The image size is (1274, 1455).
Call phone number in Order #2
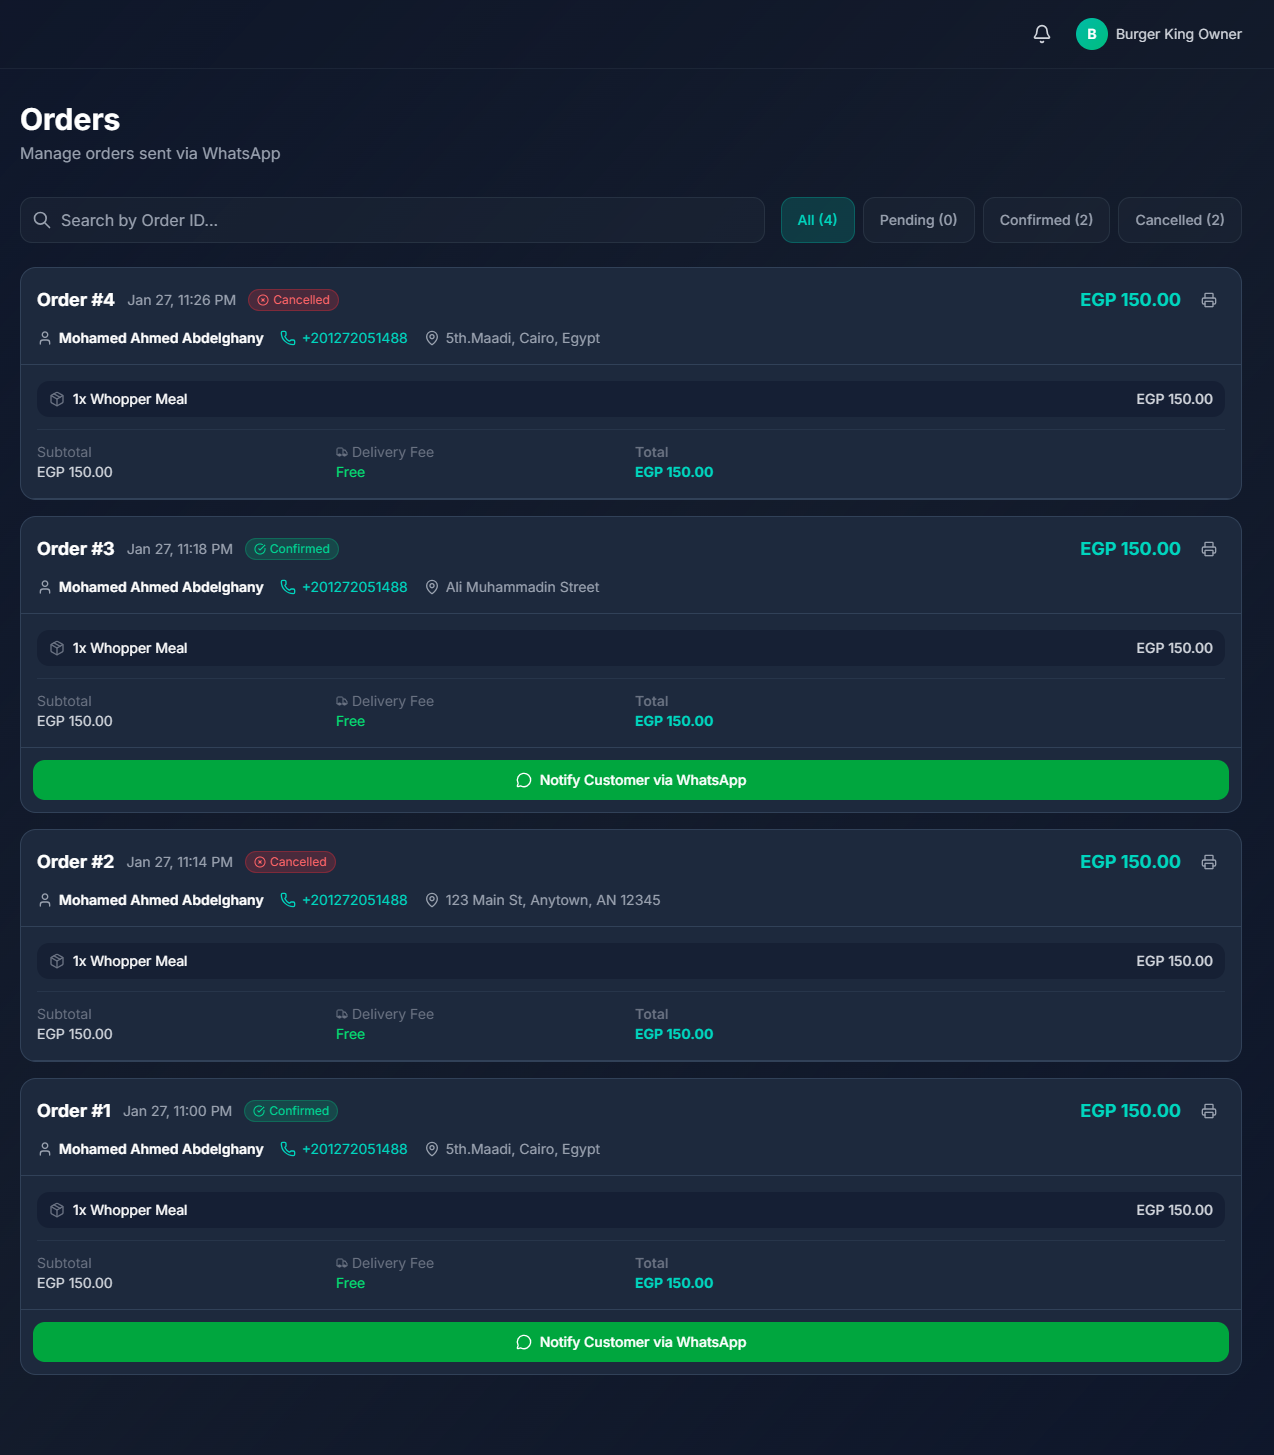354,900
